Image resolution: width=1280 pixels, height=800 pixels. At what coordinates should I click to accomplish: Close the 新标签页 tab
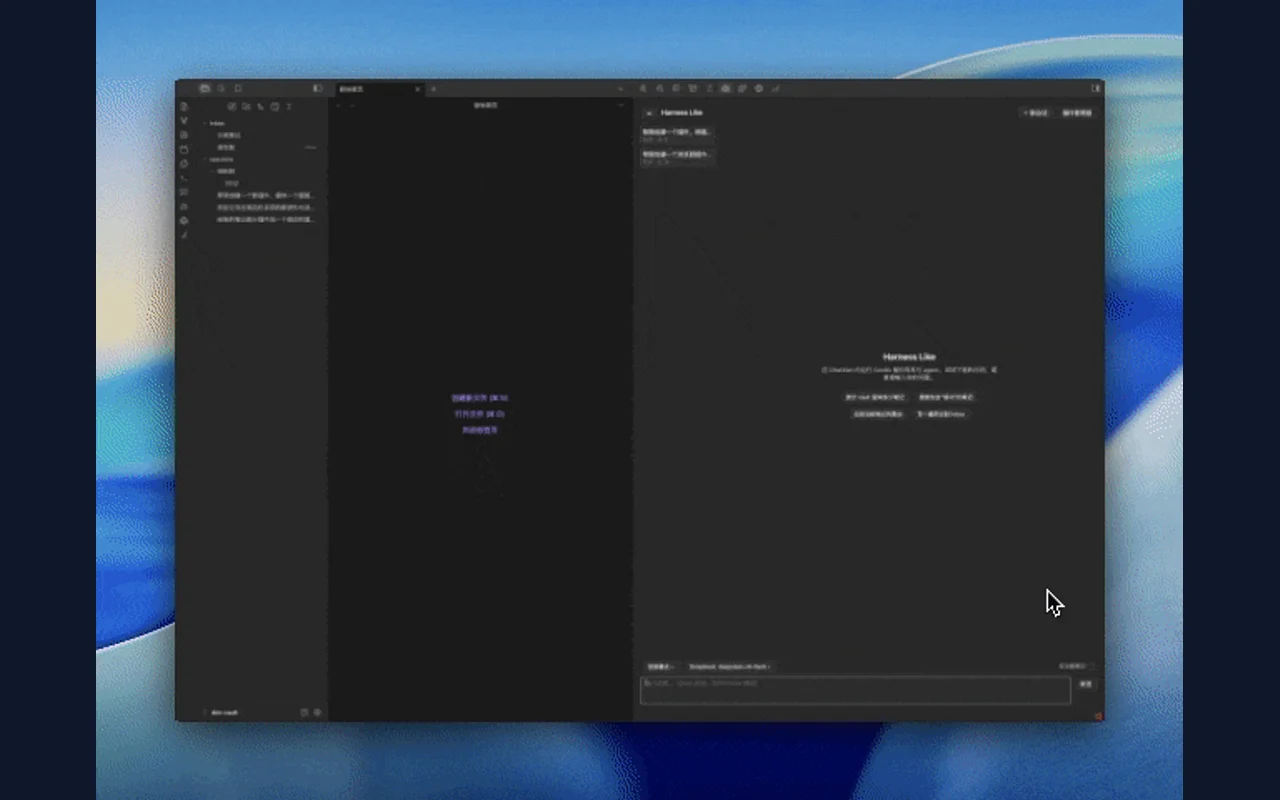pyautogui.click(x=417, y=89)
